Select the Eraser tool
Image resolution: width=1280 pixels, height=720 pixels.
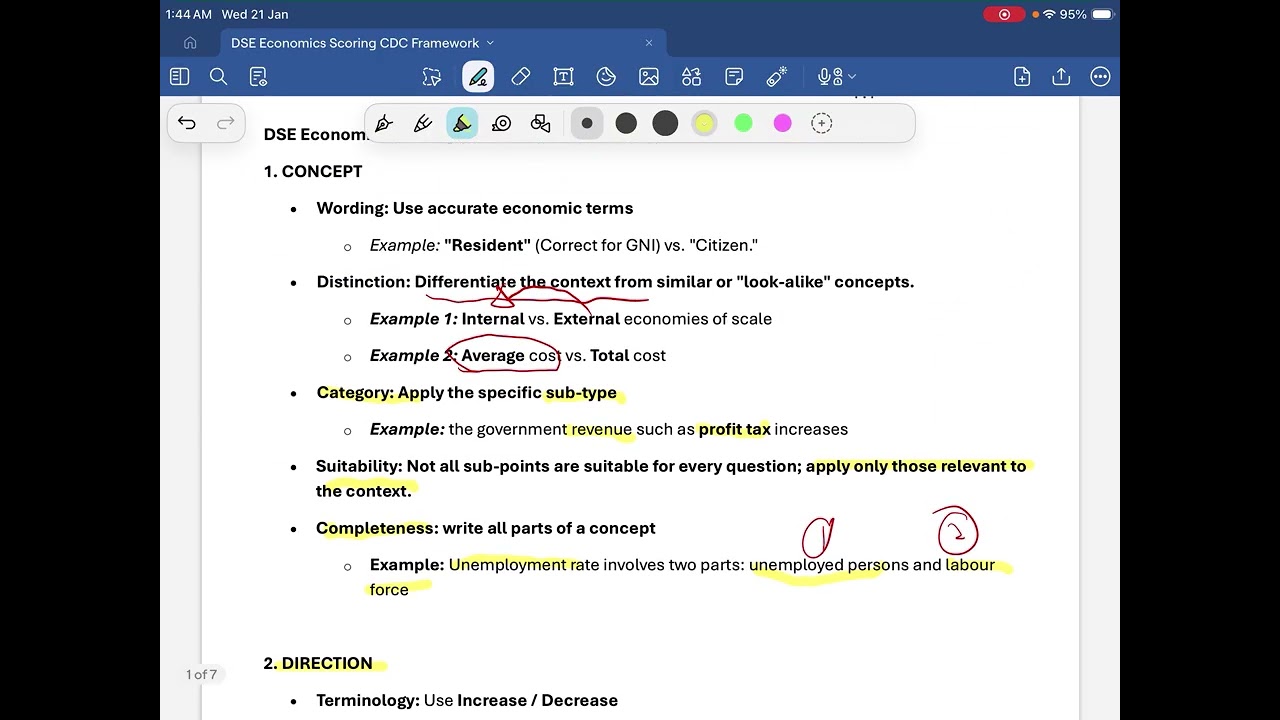tap(520, 76)
